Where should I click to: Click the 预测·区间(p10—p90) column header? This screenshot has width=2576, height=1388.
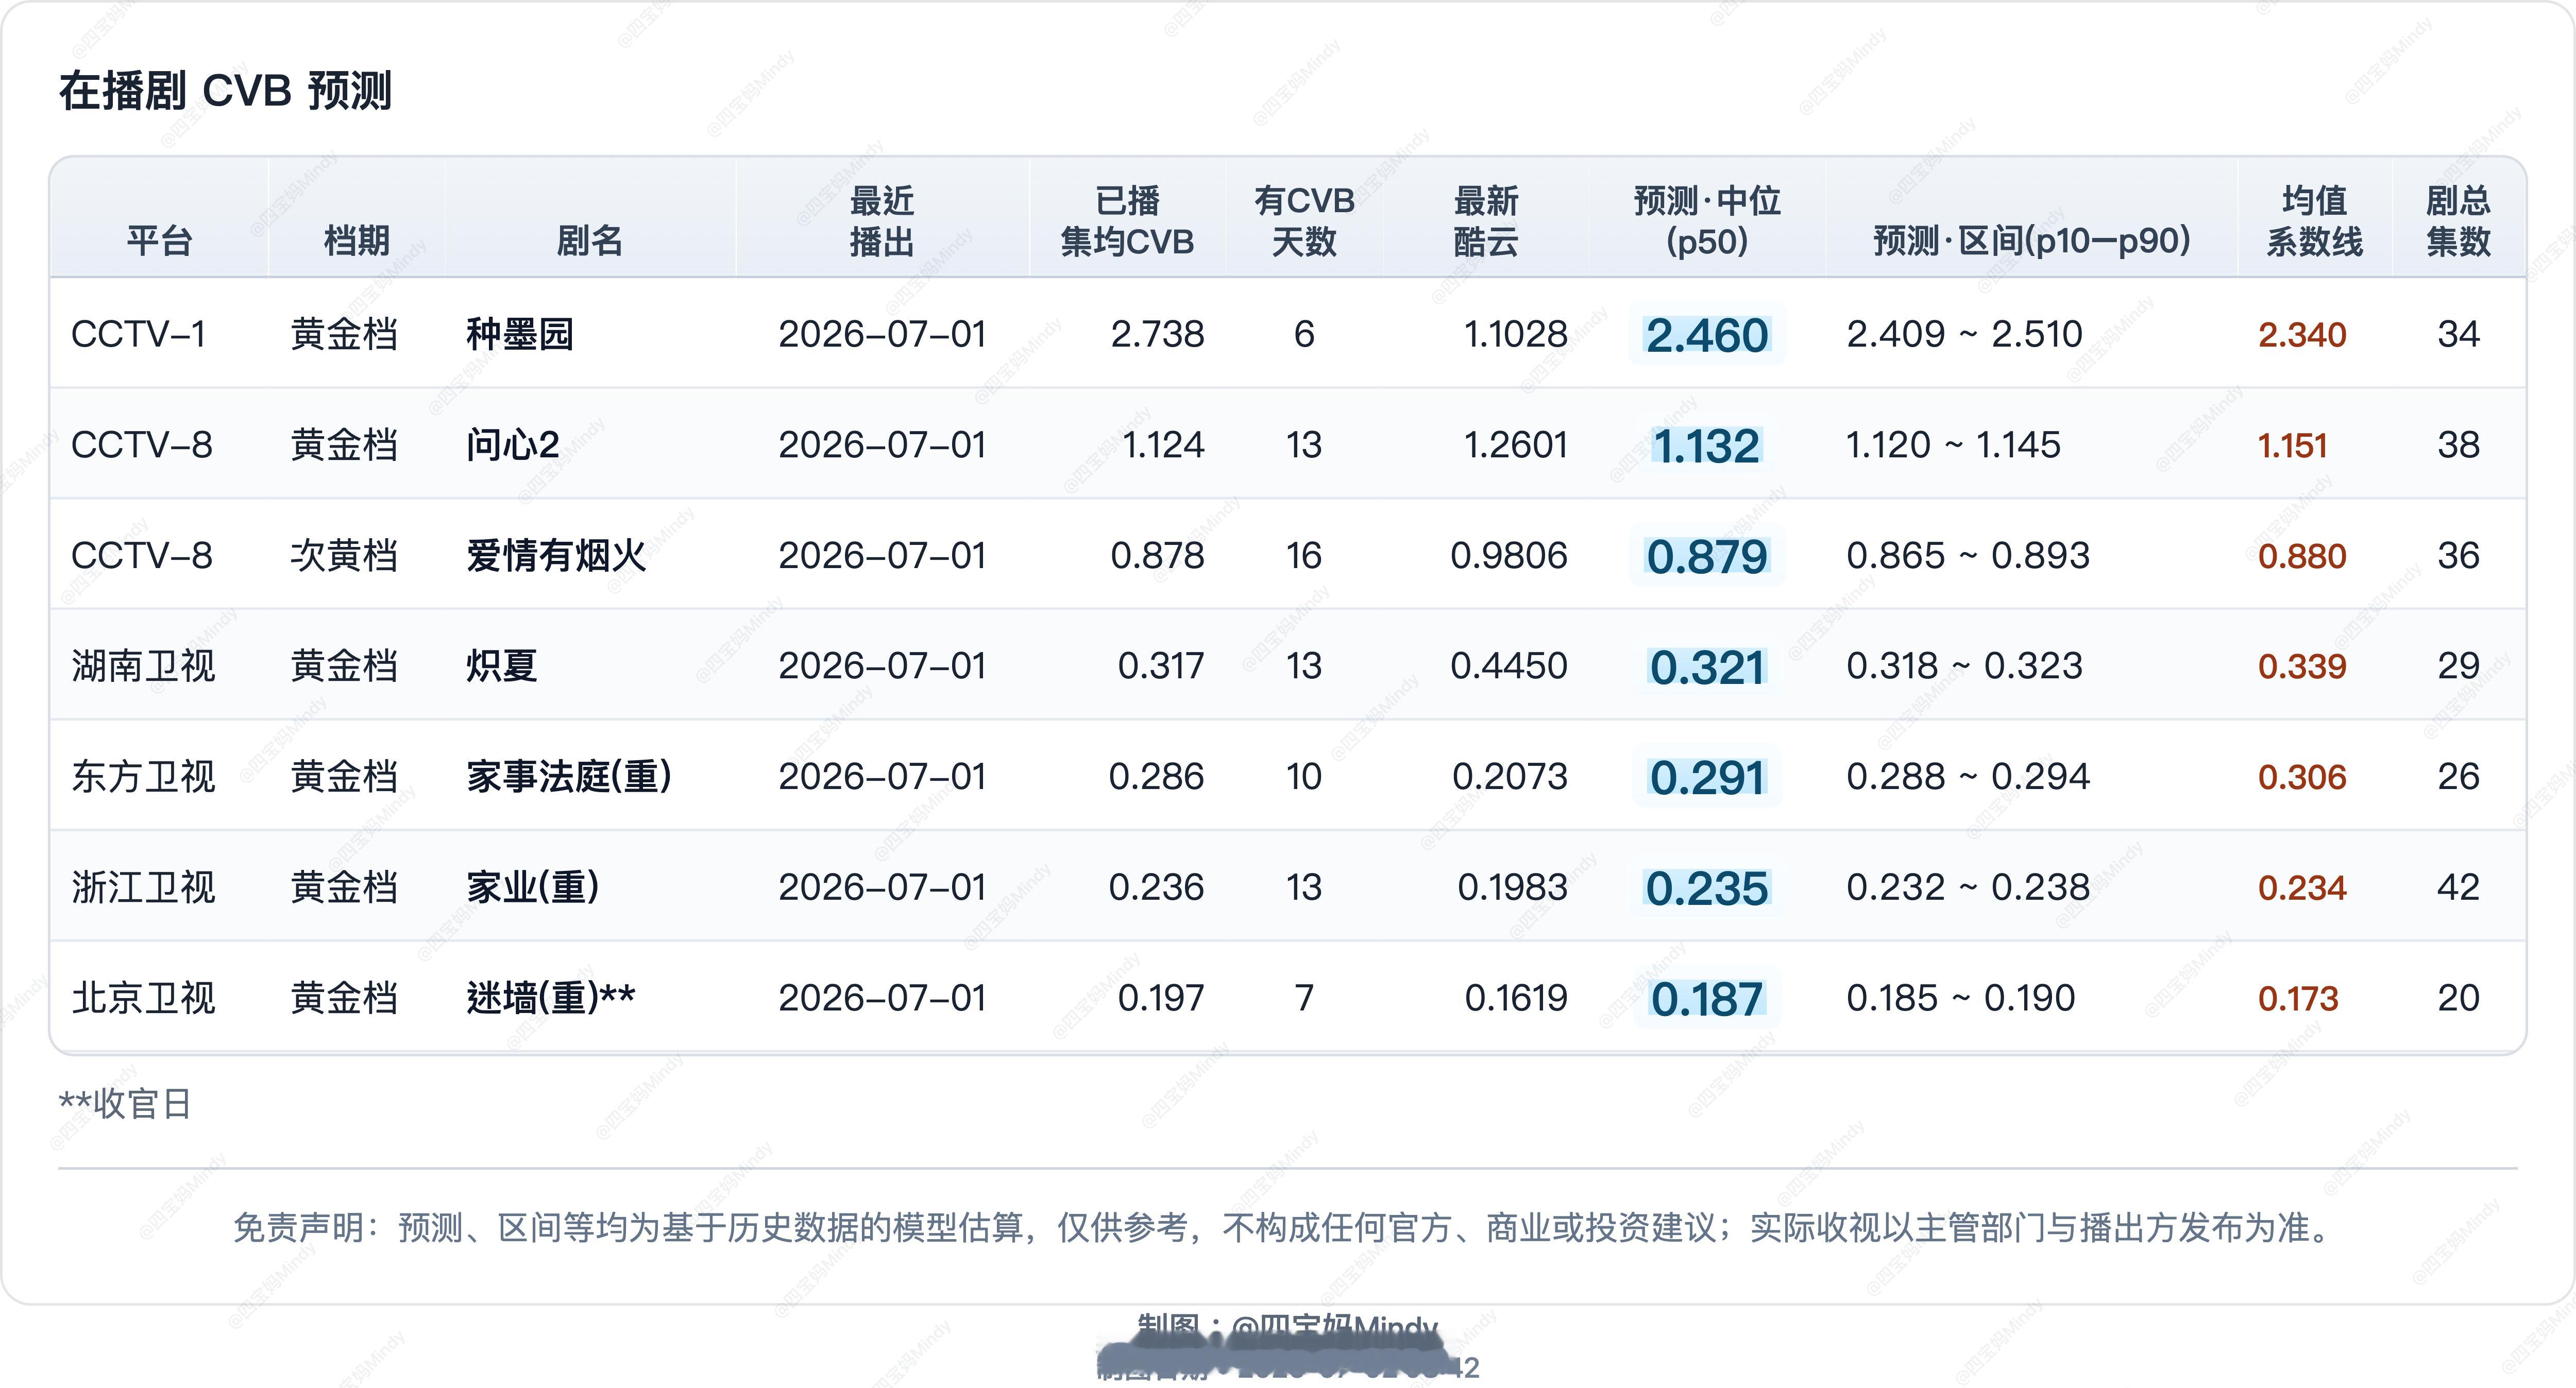click(2031, 241)
